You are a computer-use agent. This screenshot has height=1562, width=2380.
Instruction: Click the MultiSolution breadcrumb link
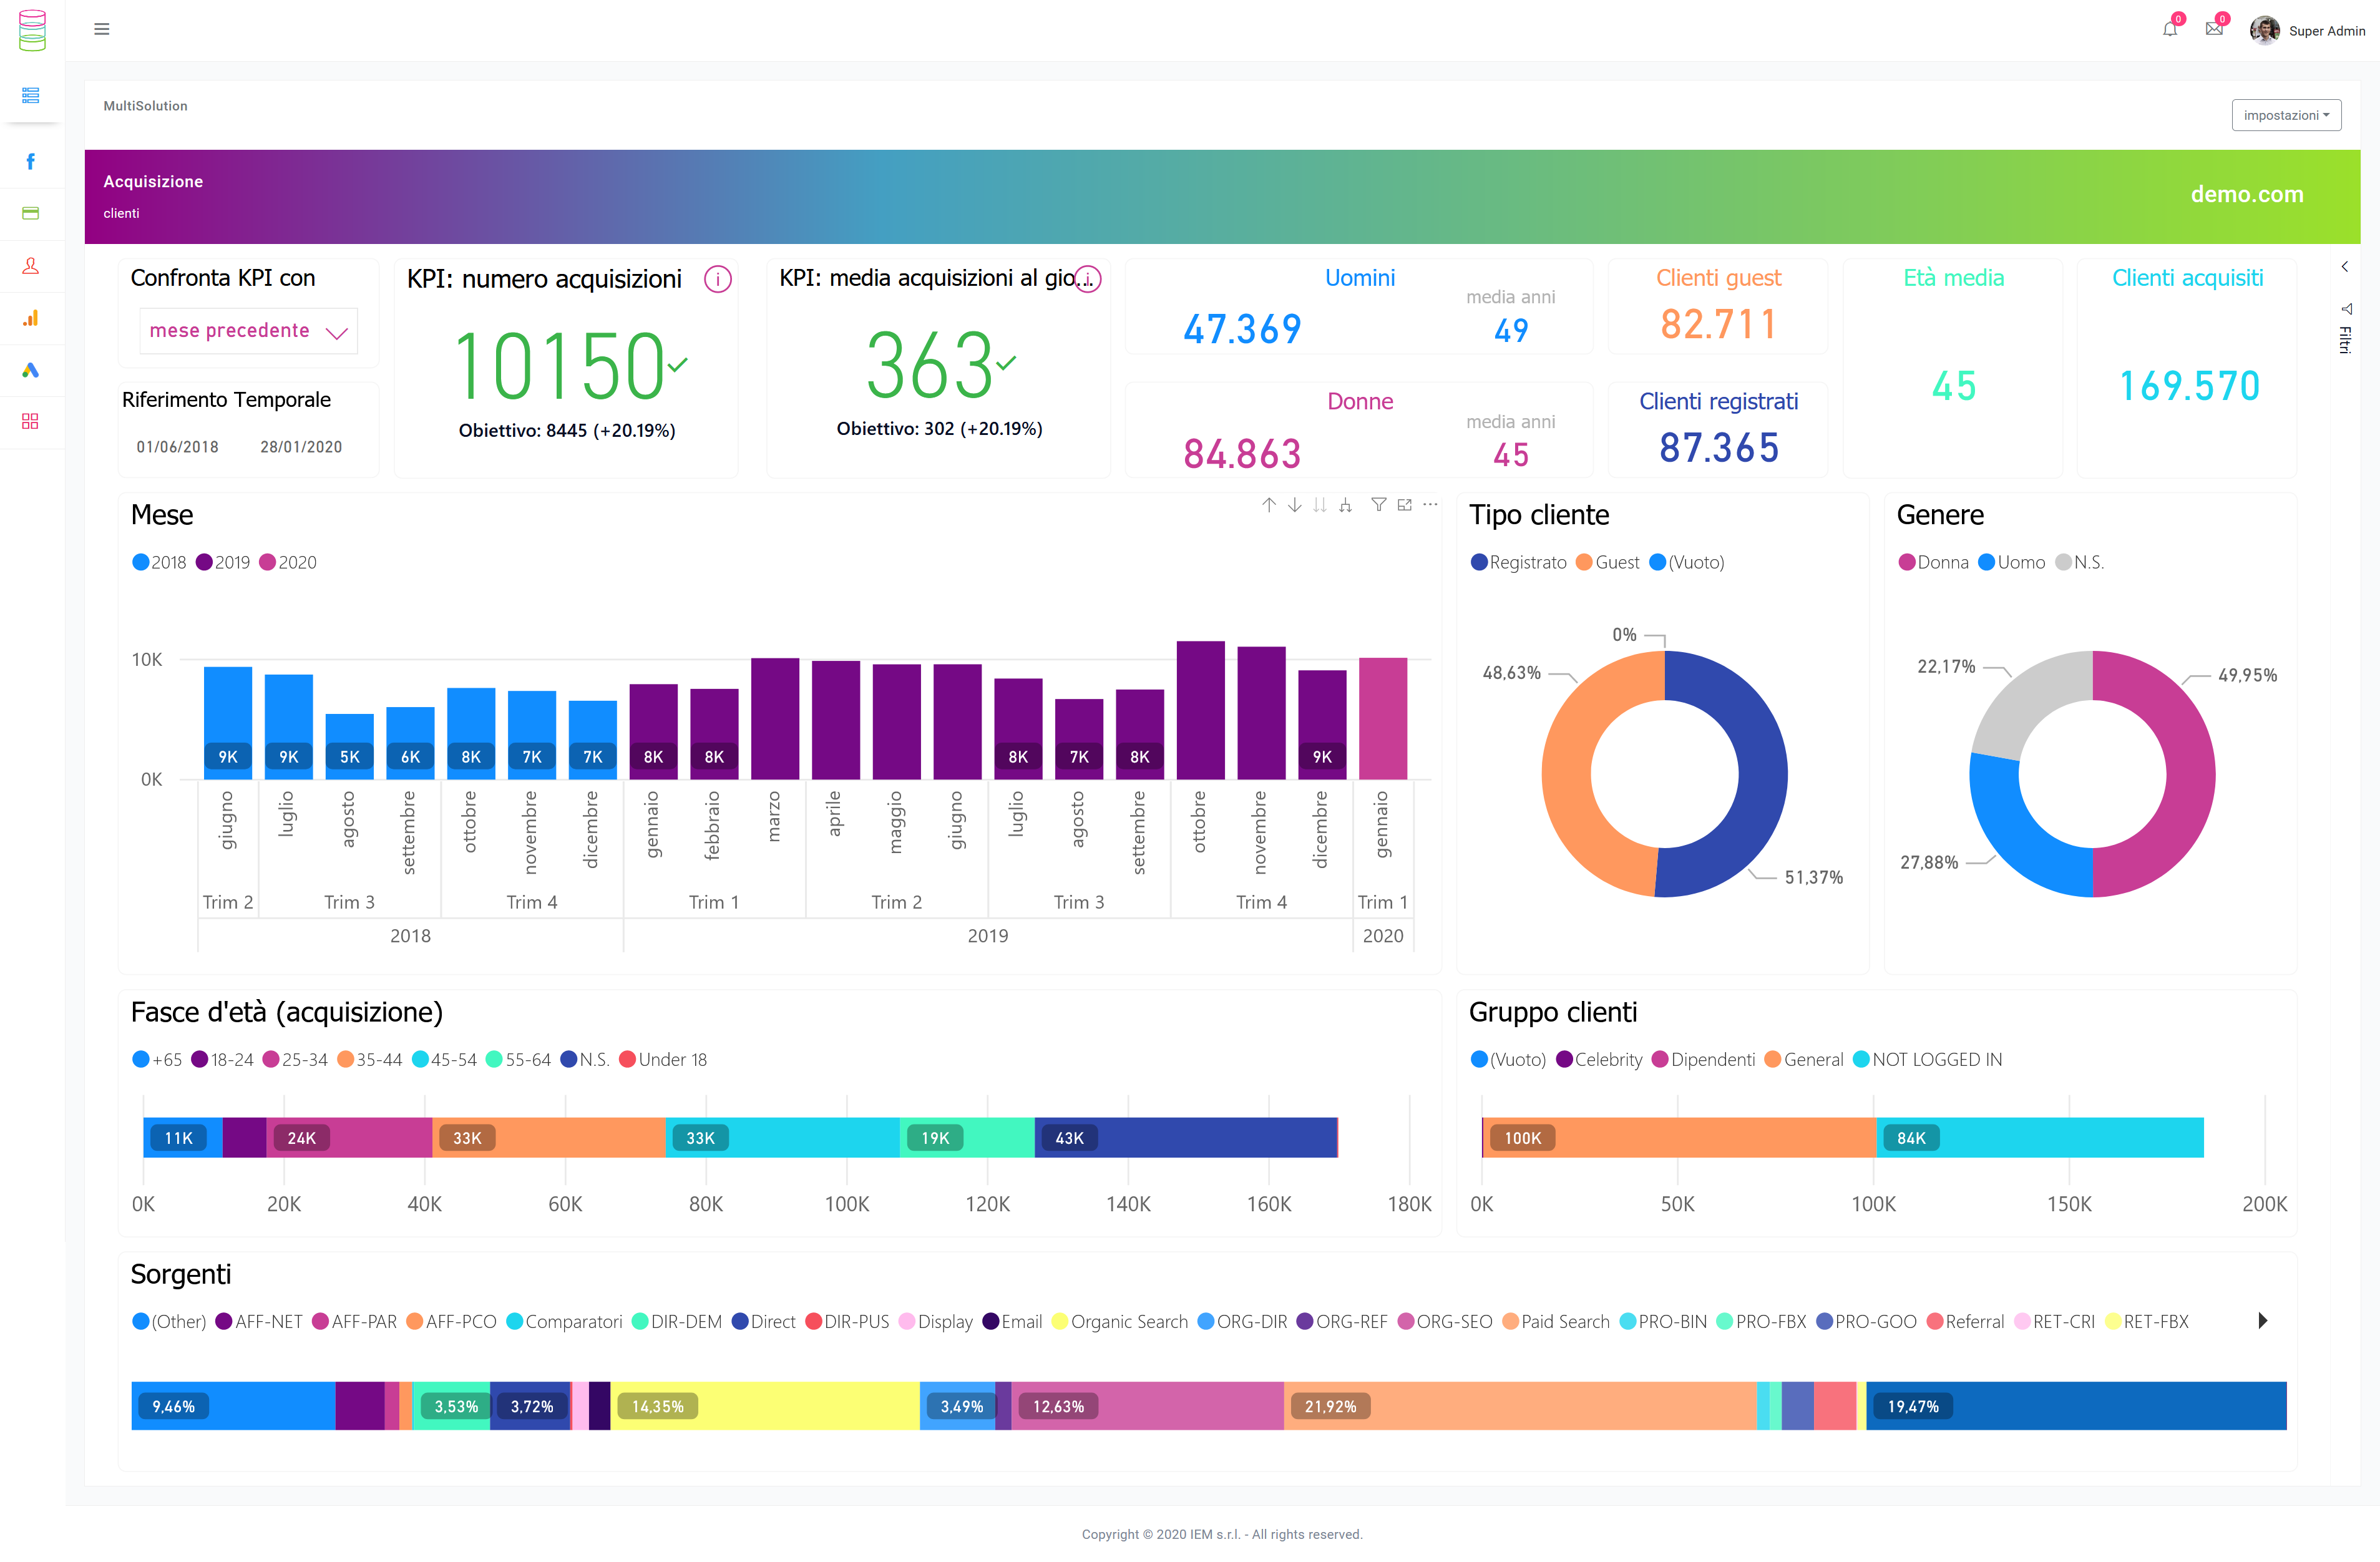[x=145, y=105]
